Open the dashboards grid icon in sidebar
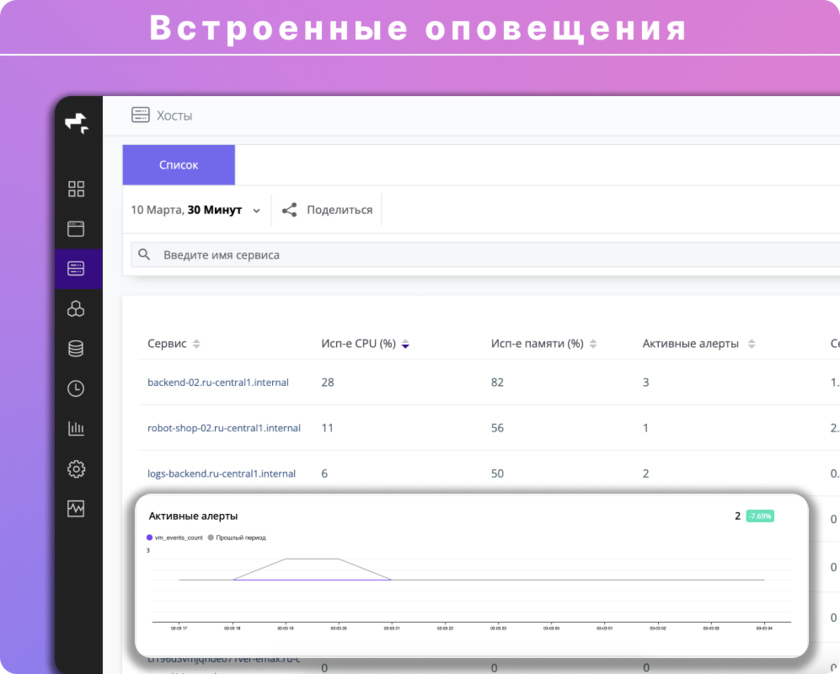The width and height of the screenshot is (840, 674). click(76, 189)
